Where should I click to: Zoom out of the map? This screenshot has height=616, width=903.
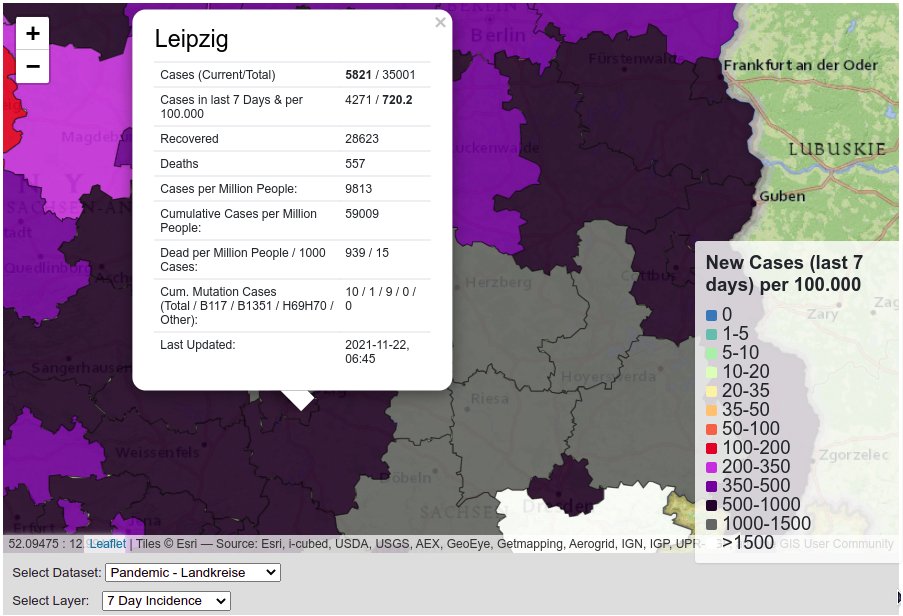click(x=33, y=66)
